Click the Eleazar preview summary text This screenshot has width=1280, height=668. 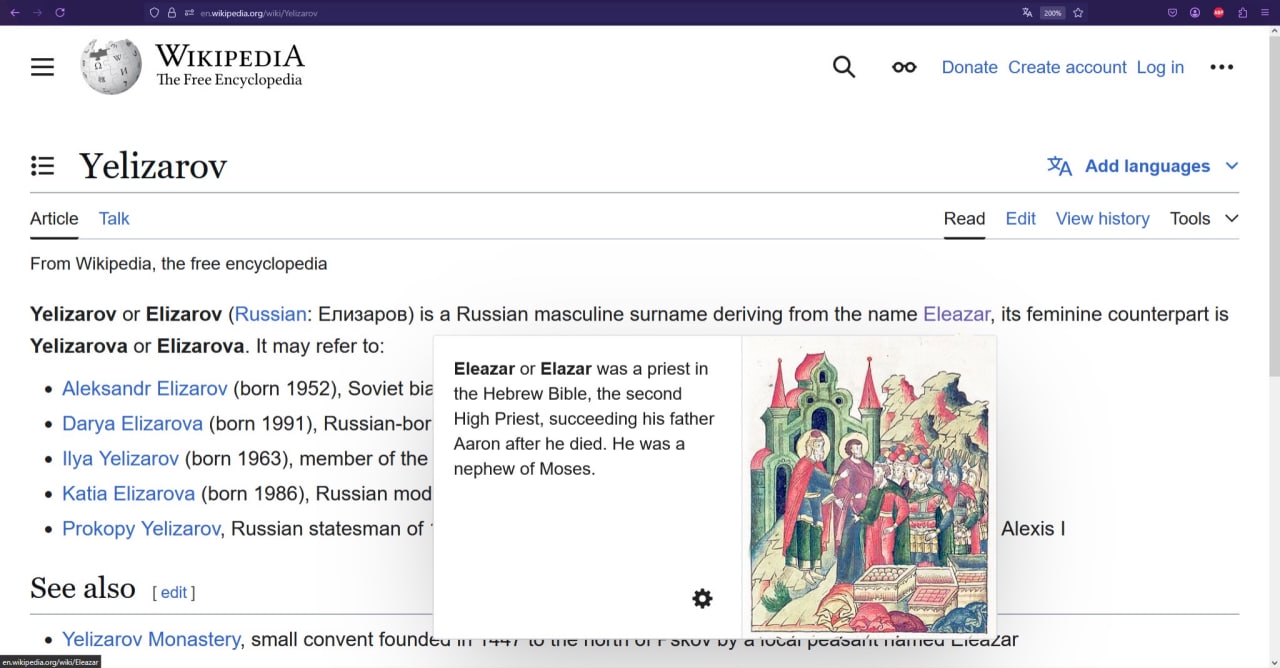tap(584, 418)
